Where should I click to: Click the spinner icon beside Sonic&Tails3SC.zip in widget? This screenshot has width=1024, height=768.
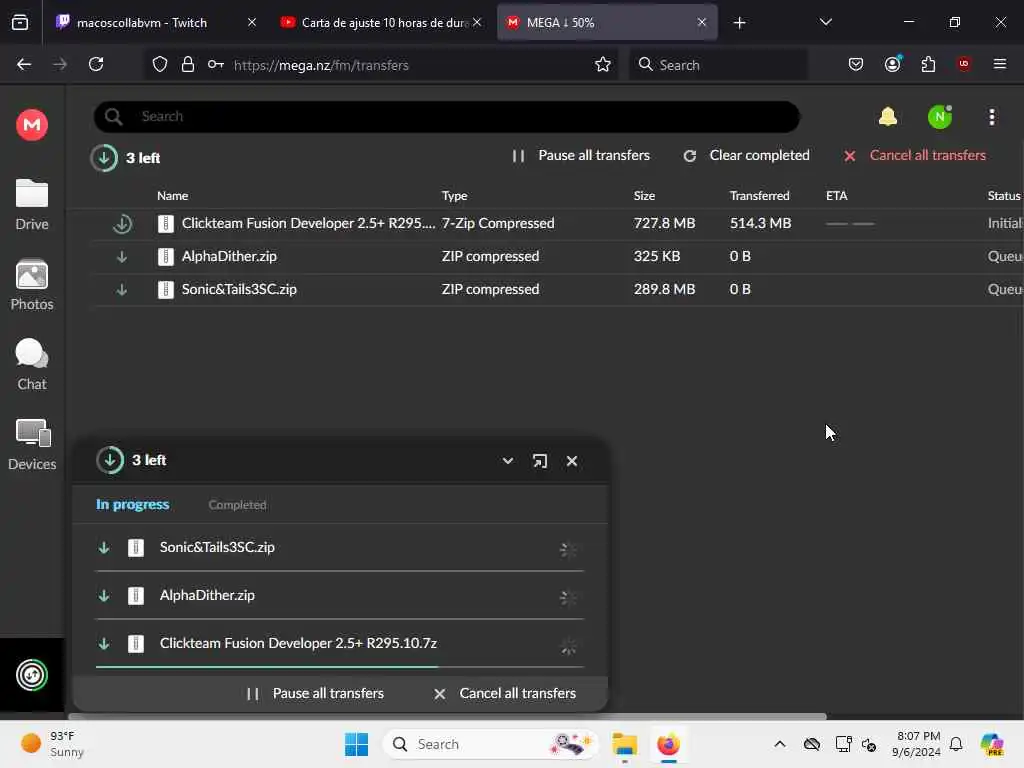568,550
